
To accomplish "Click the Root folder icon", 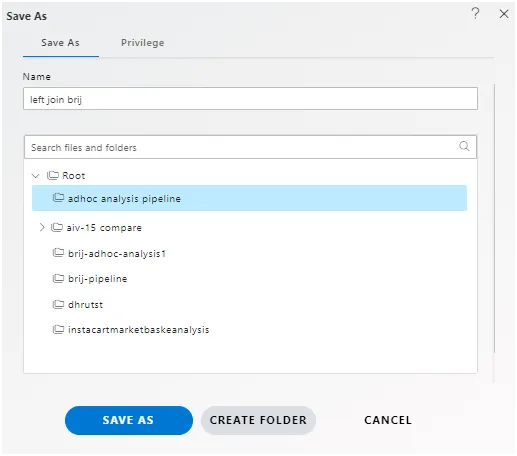I will [x=53, y=175].
